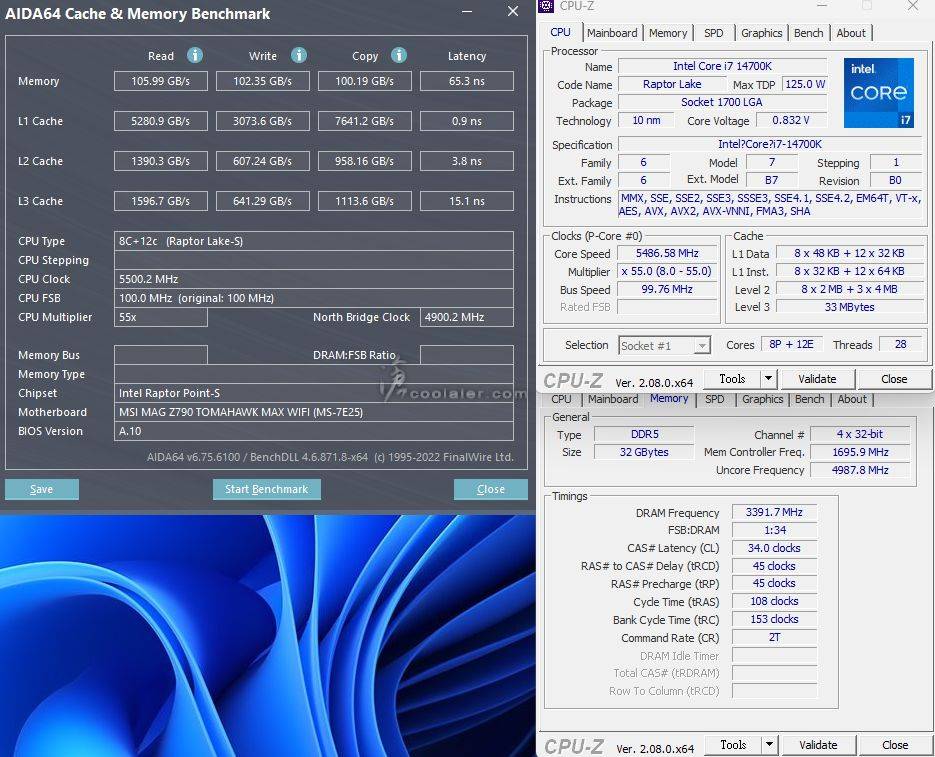Click DRAM Frequency value 3391.7 MHz
Viewport: 935px width, 757px height.
(774, 512)
